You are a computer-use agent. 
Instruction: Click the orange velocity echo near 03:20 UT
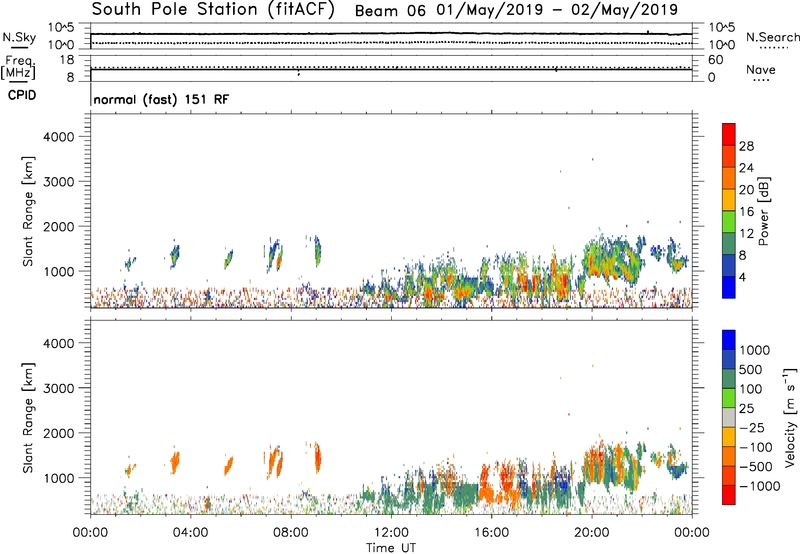[x=175, y=462]
